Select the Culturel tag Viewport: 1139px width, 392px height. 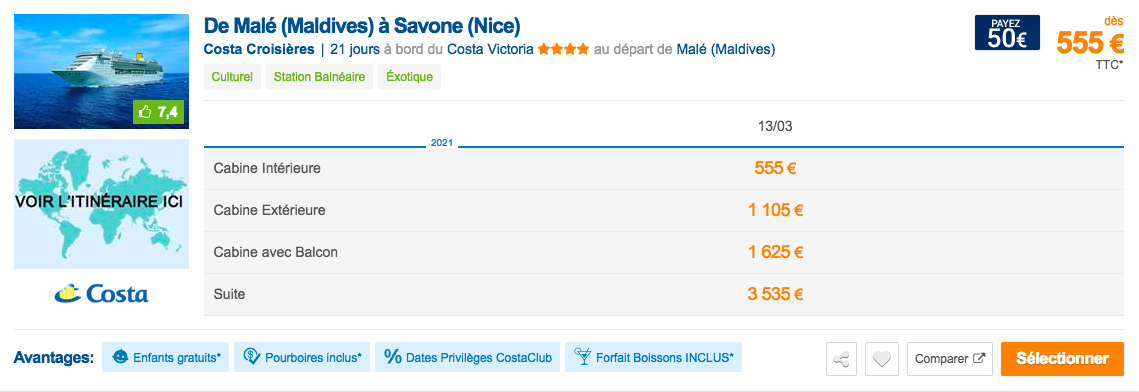click(232, 77)
